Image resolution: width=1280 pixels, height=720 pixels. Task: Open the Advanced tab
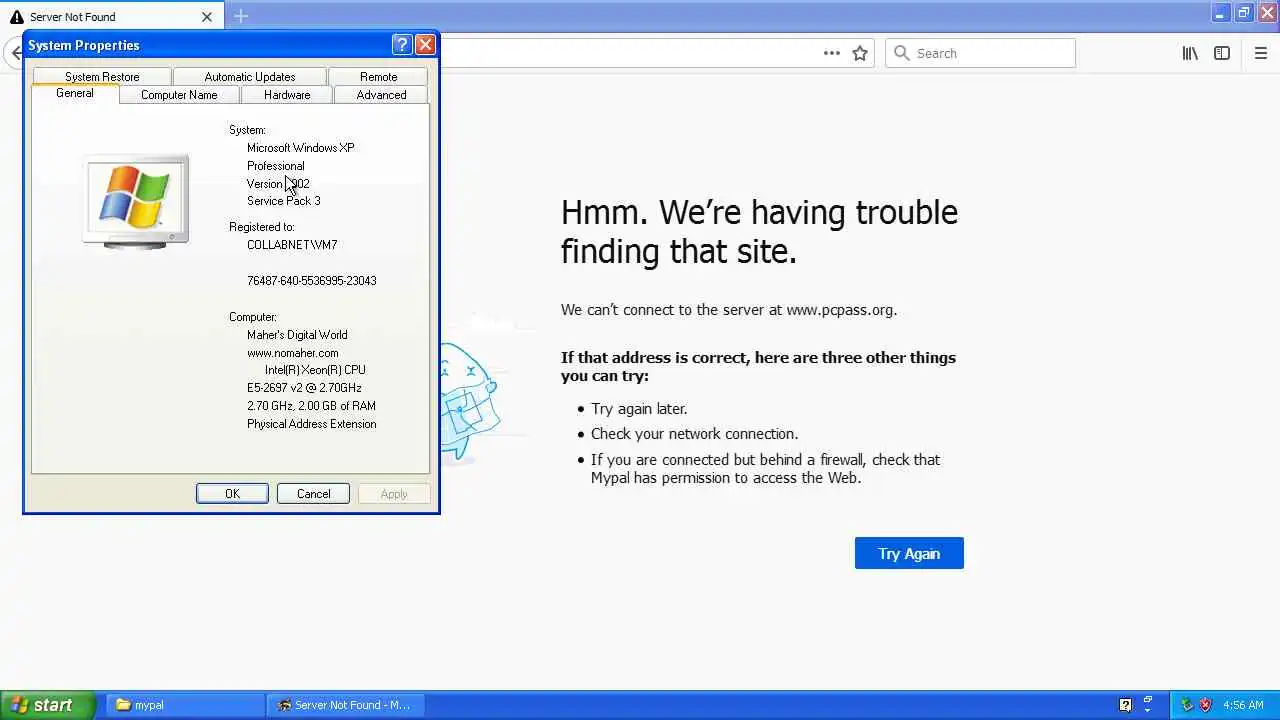pos(381,95)
